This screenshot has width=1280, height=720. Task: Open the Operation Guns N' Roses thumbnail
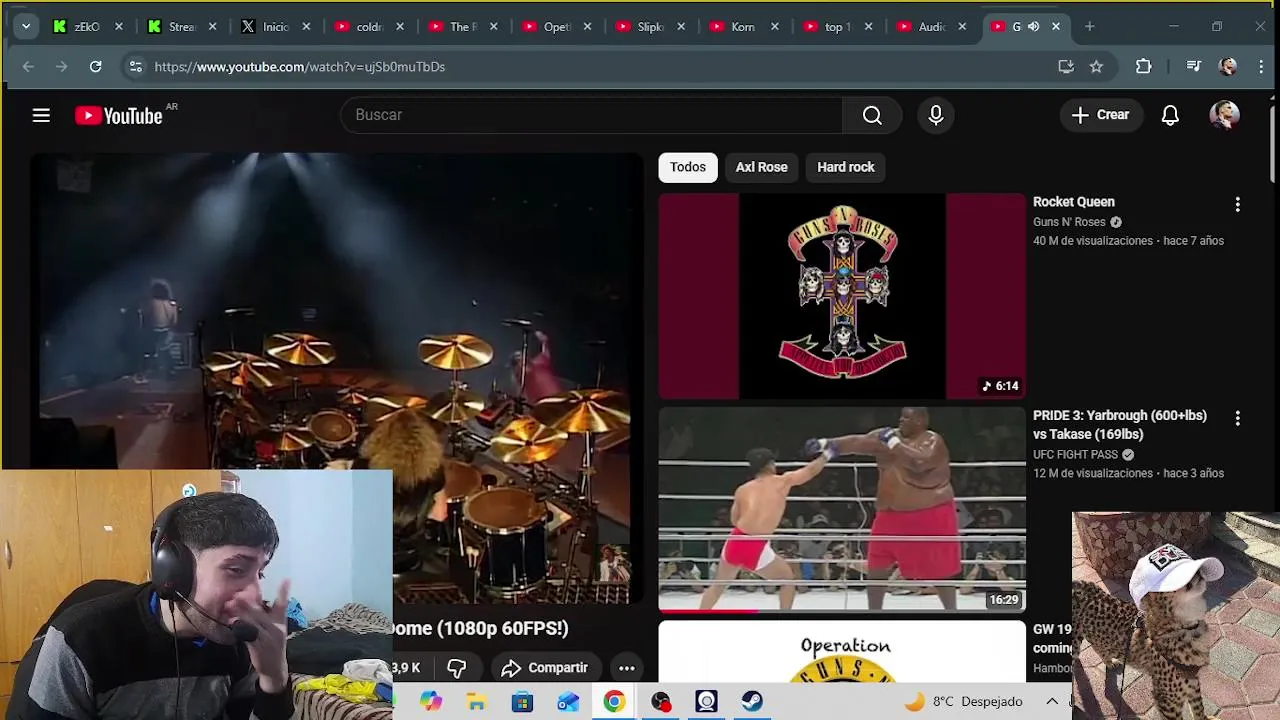click(842, 652)
